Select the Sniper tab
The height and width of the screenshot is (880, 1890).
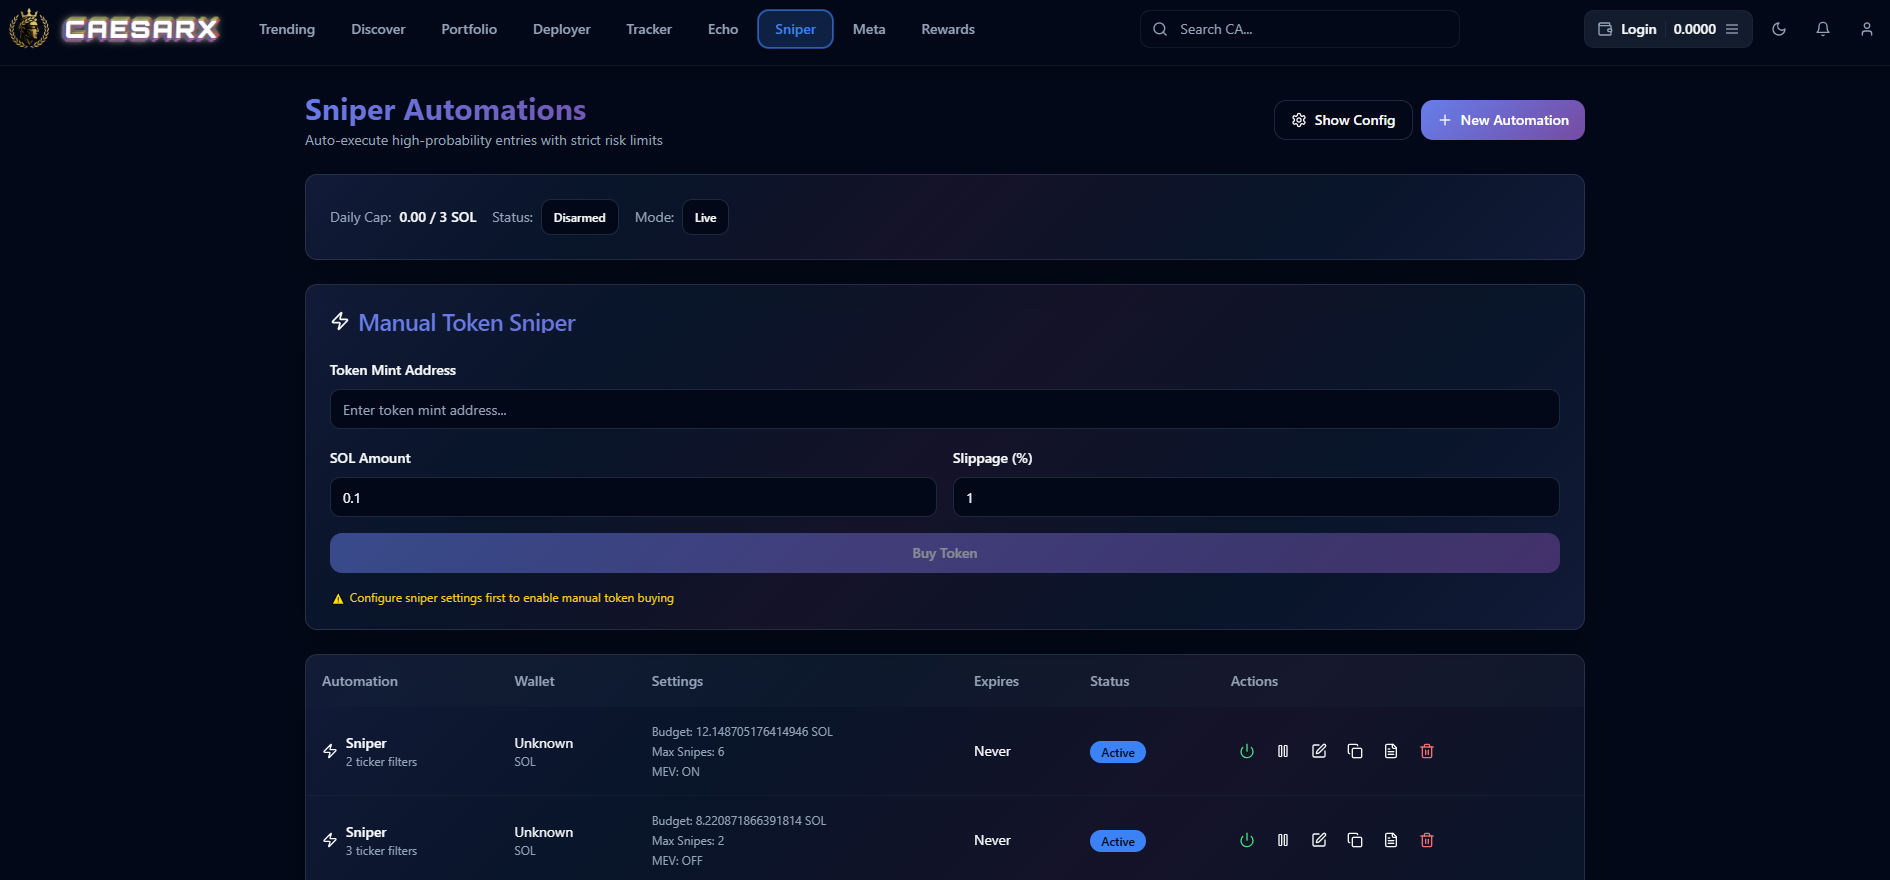(x=795, y=29)
